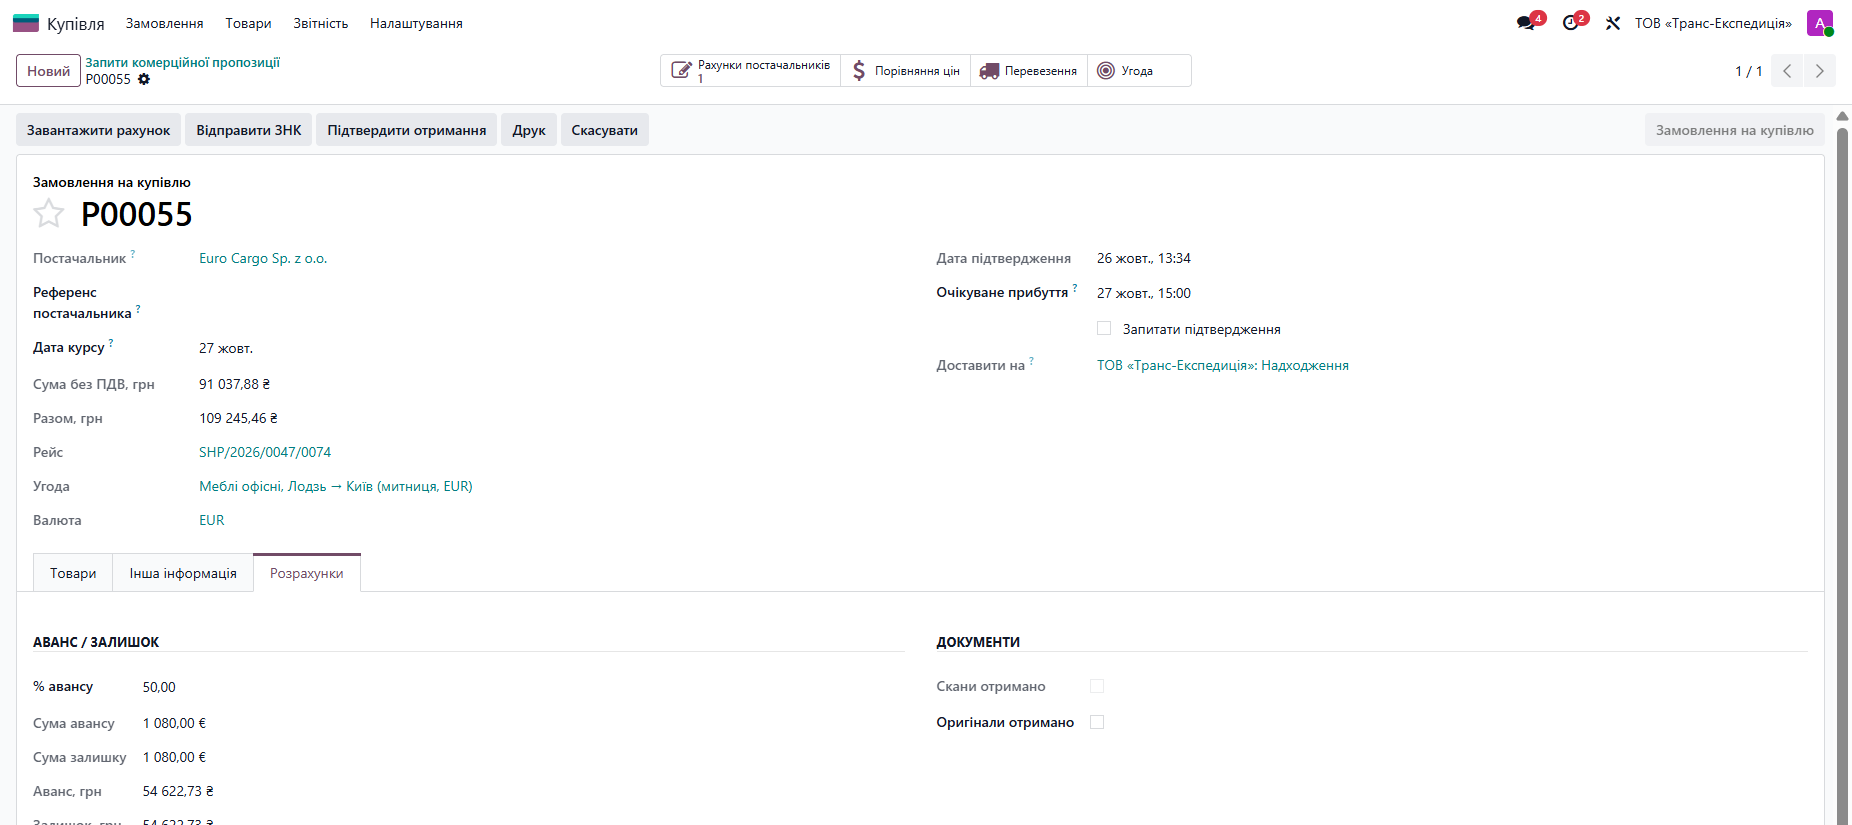Image resolution: width=1852 pixels, height=825 pixels.
Task: Go to previous record arrow
Action: (1787, 71)
